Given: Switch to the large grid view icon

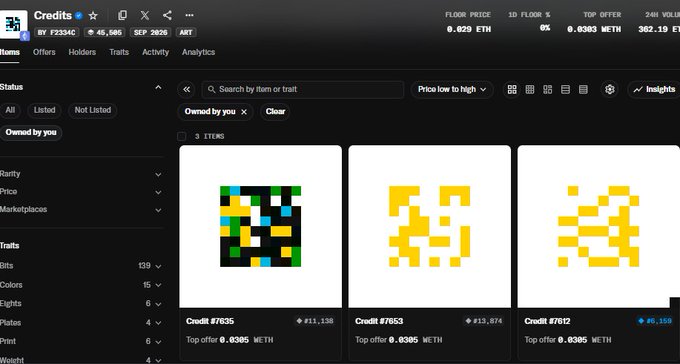Looking at the screenshot, I should (x=512, y=89).
